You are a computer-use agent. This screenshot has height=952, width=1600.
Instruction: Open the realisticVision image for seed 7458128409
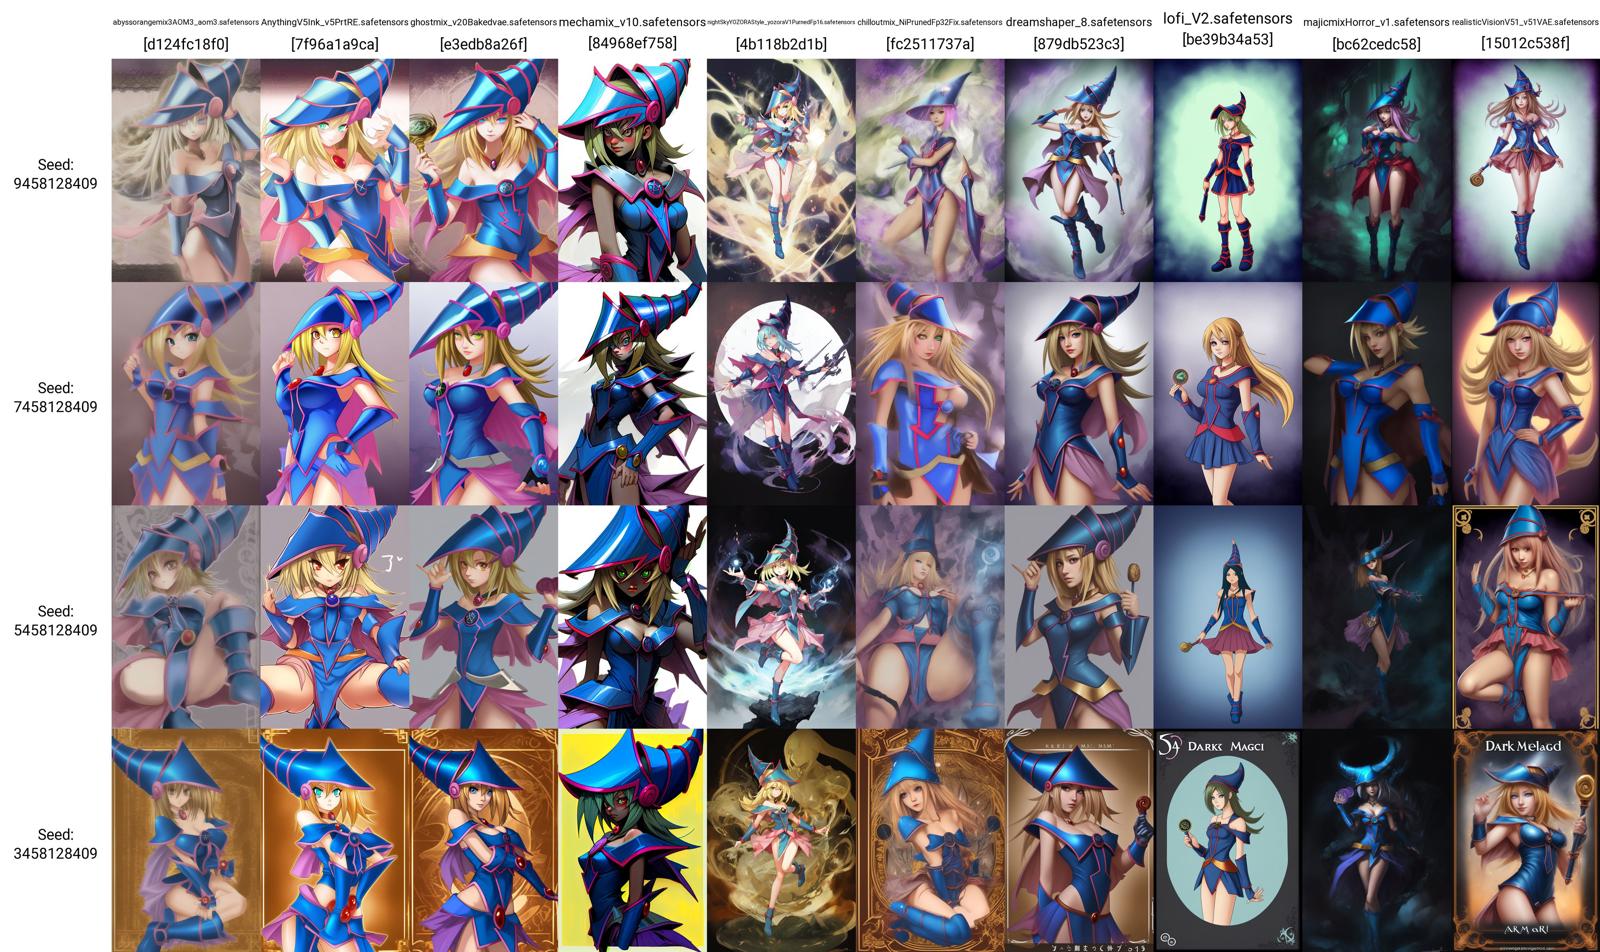pos(1525,393)
